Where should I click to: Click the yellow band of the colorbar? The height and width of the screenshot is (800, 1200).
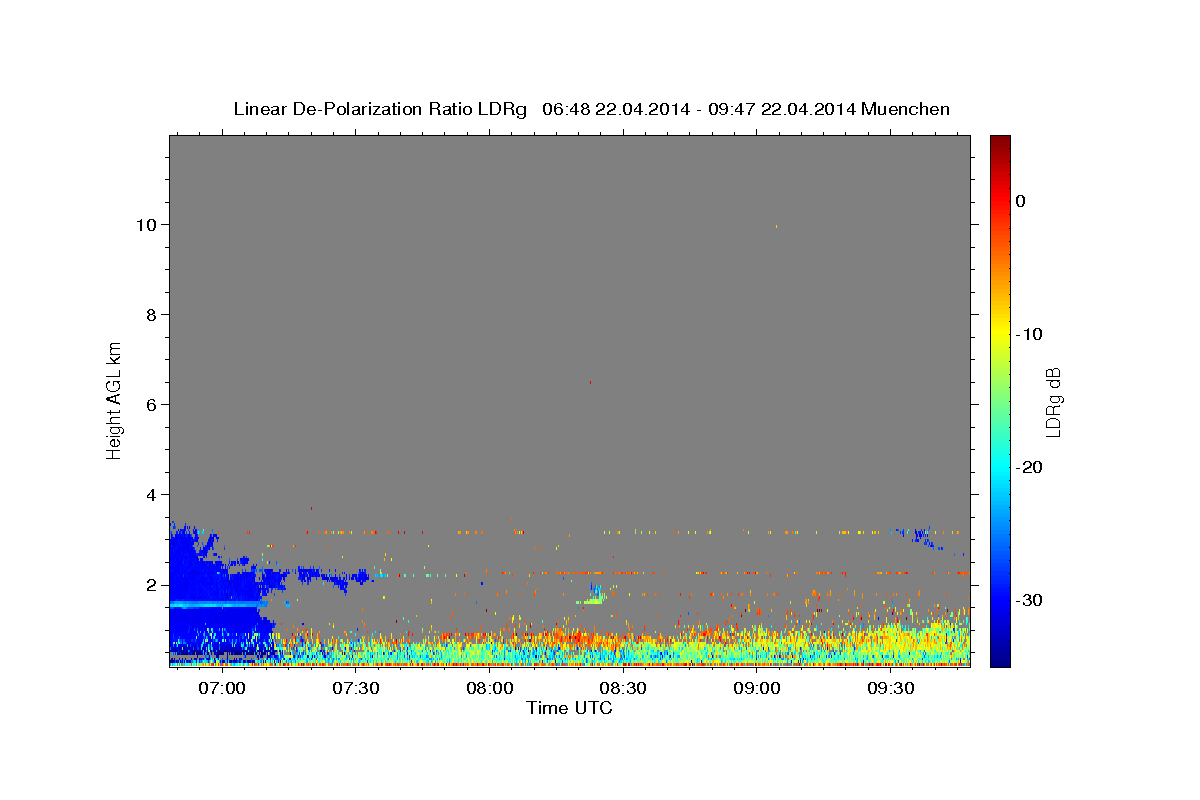coord(1000,334)
